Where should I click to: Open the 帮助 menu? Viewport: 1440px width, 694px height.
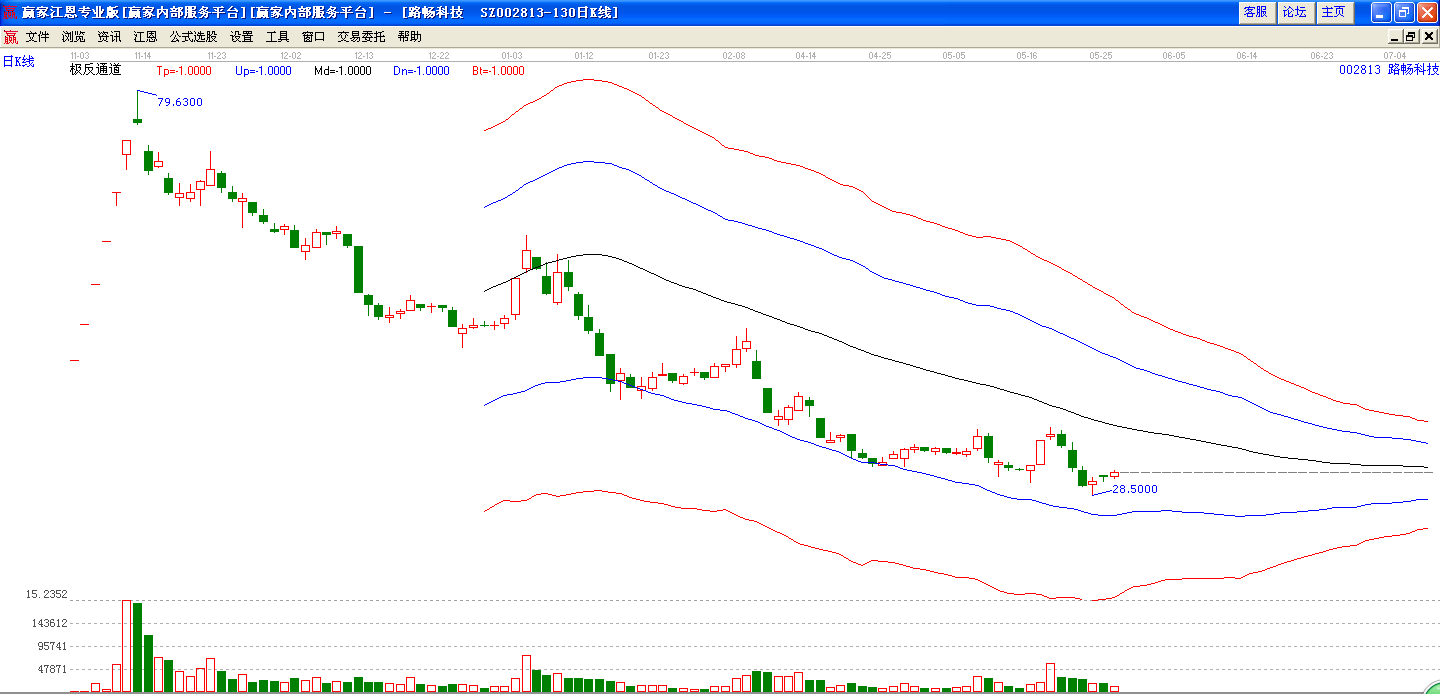[x=409, y=37]
